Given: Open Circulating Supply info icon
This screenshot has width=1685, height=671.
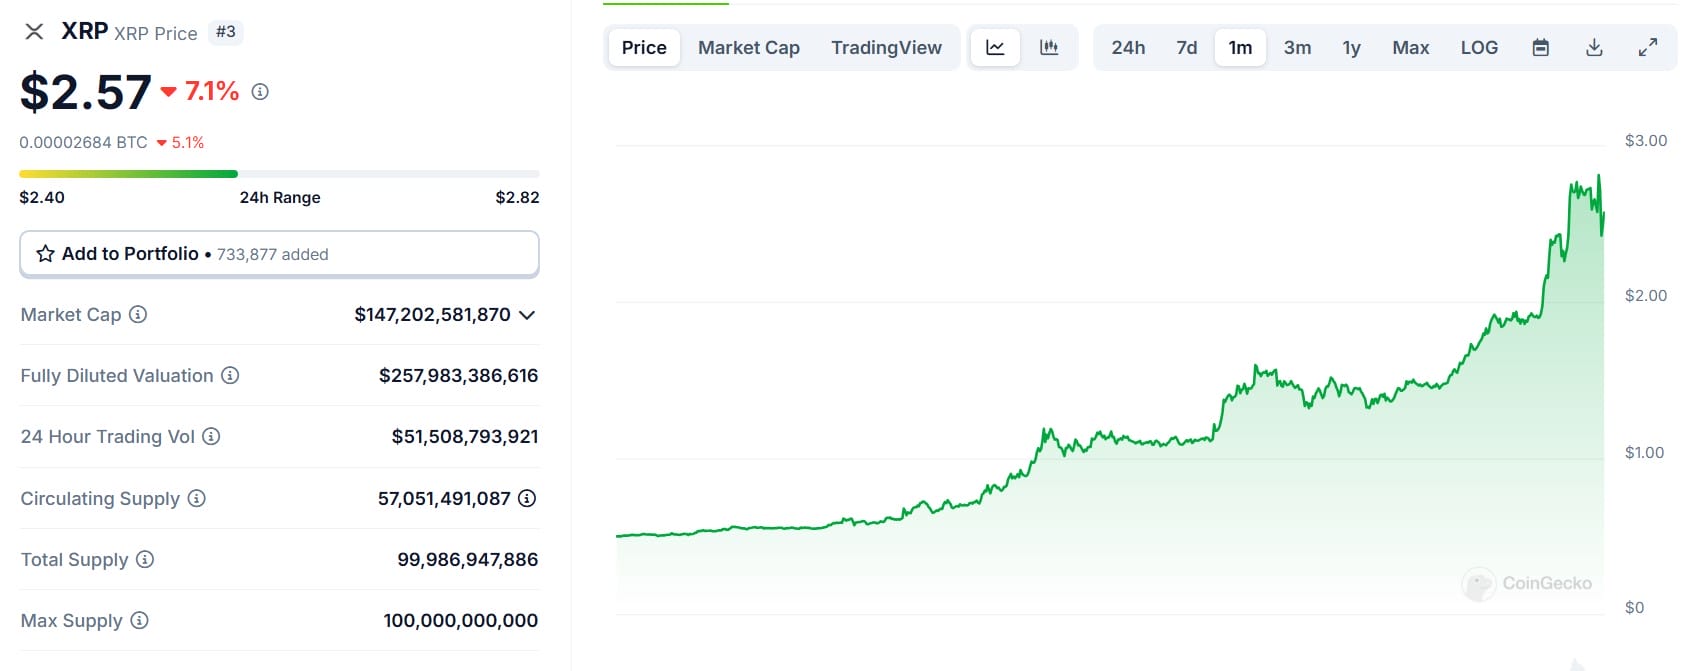Looking at the screenshot, I should (x=197, y=498).
